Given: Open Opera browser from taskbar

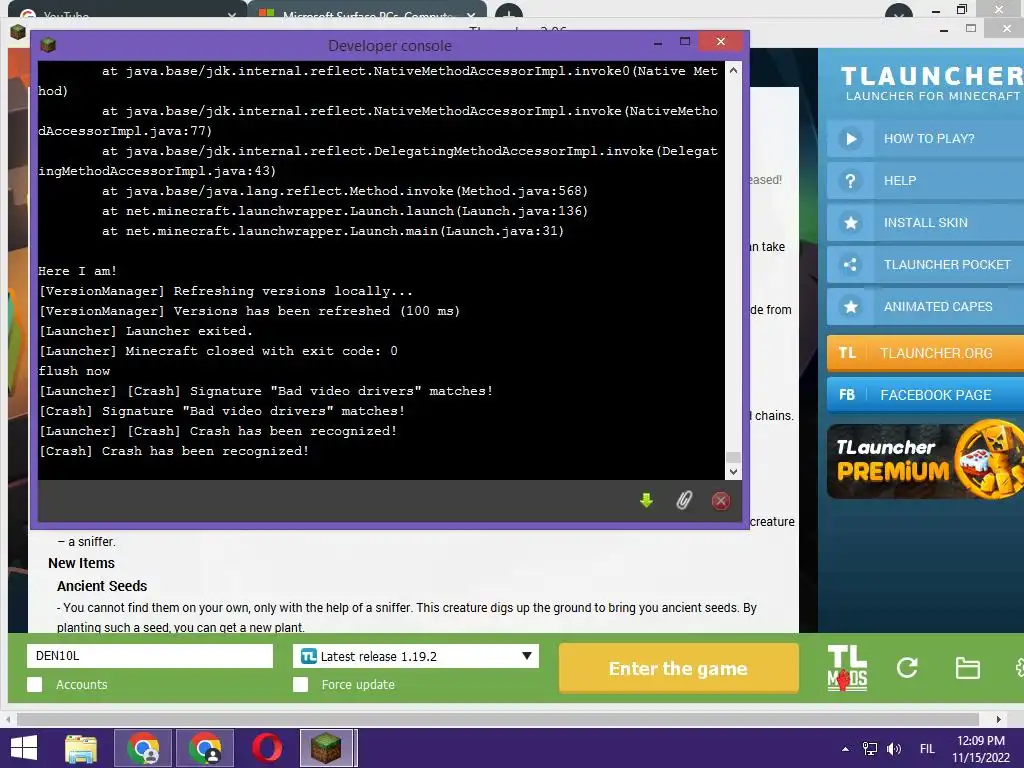Looking at the screenshot, I should click(x=267, y=748).
